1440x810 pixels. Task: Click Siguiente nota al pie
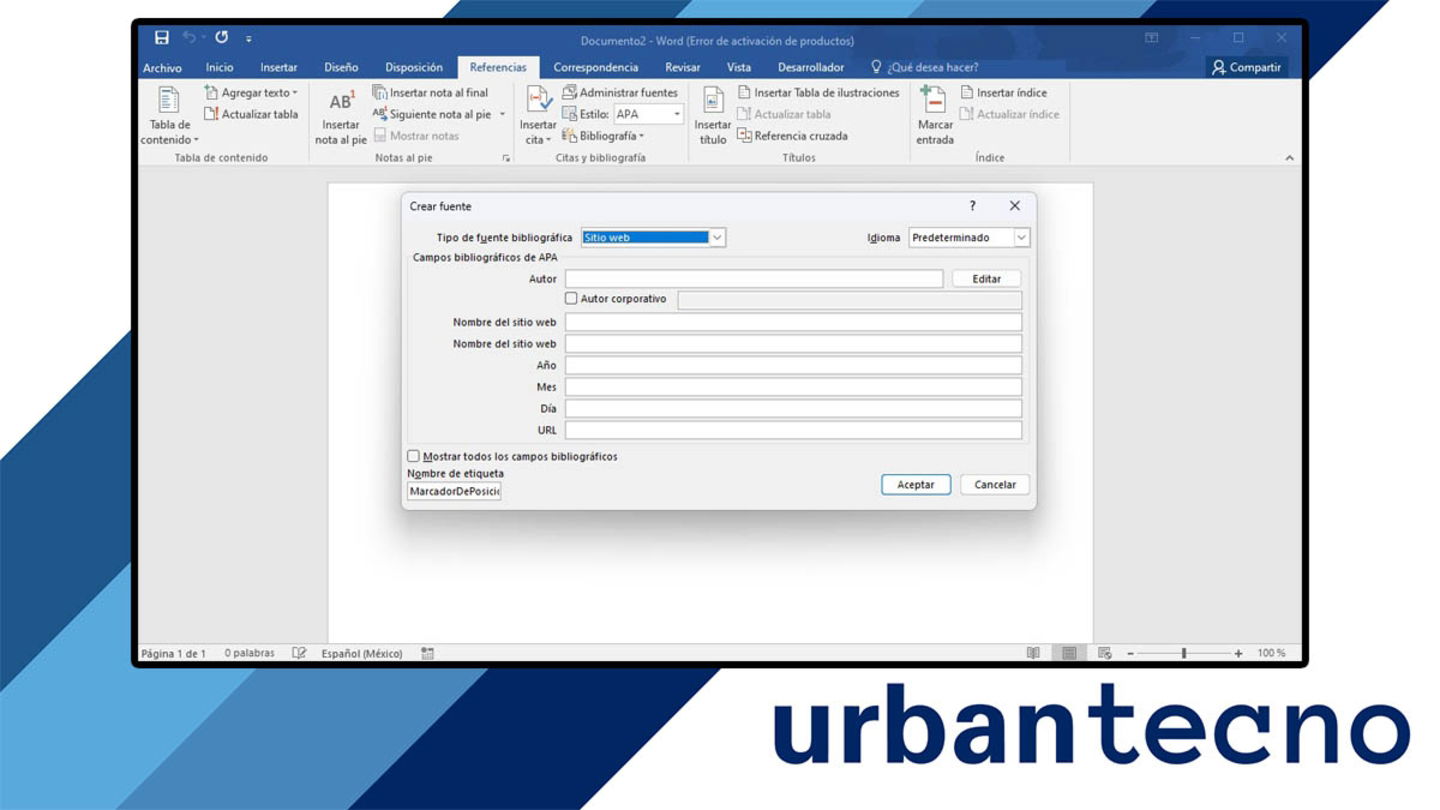pos(432,114)
